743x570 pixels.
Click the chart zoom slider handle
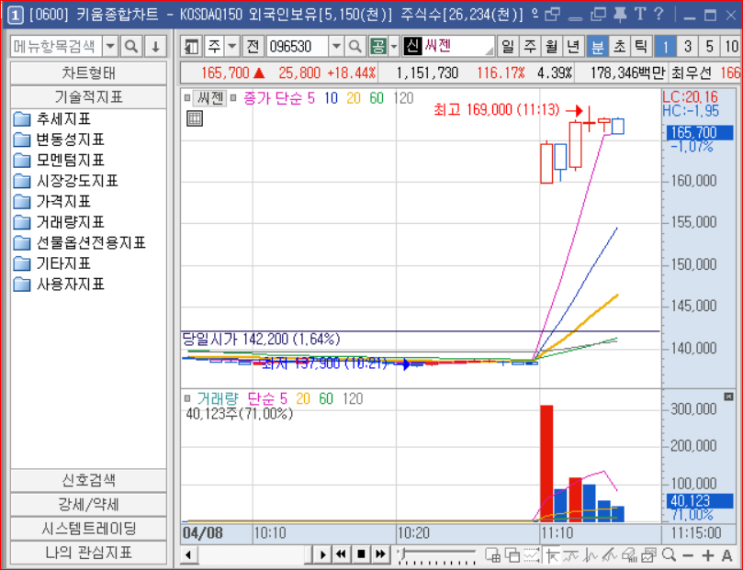404,552
